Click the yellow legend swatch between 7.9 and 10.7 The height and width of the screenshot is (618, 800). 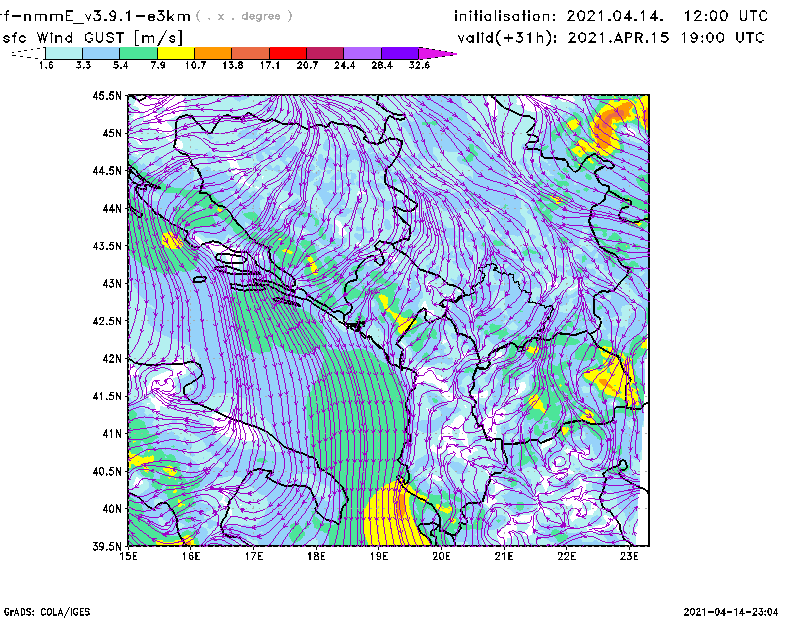[x=176, y=53]
